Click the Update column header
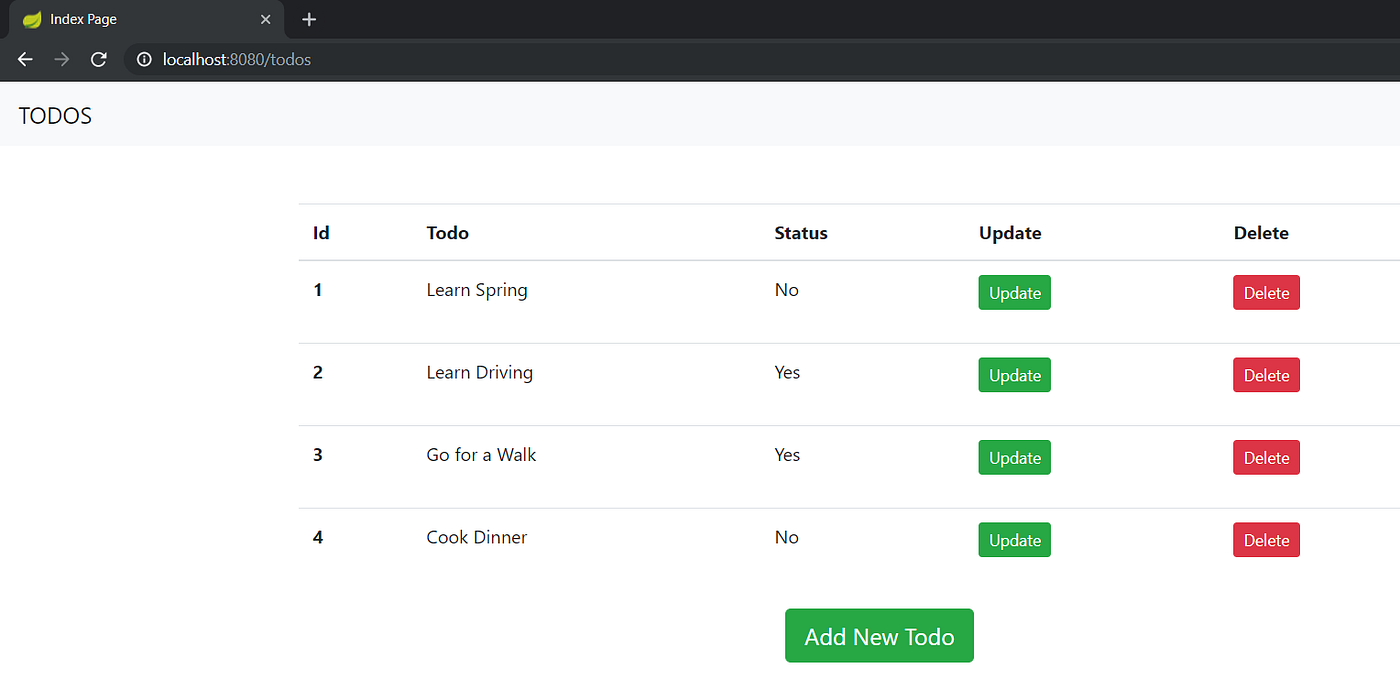1400x692 pixels. pyautogui.click(x=1010, y=233)
